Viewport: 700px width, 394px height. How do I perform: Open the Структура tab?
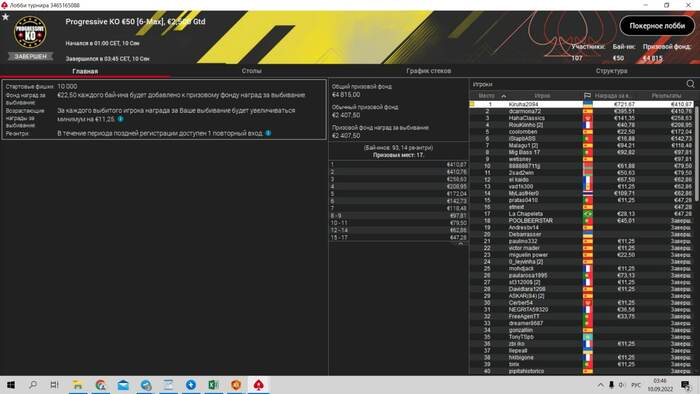click(x=611, y=71)
